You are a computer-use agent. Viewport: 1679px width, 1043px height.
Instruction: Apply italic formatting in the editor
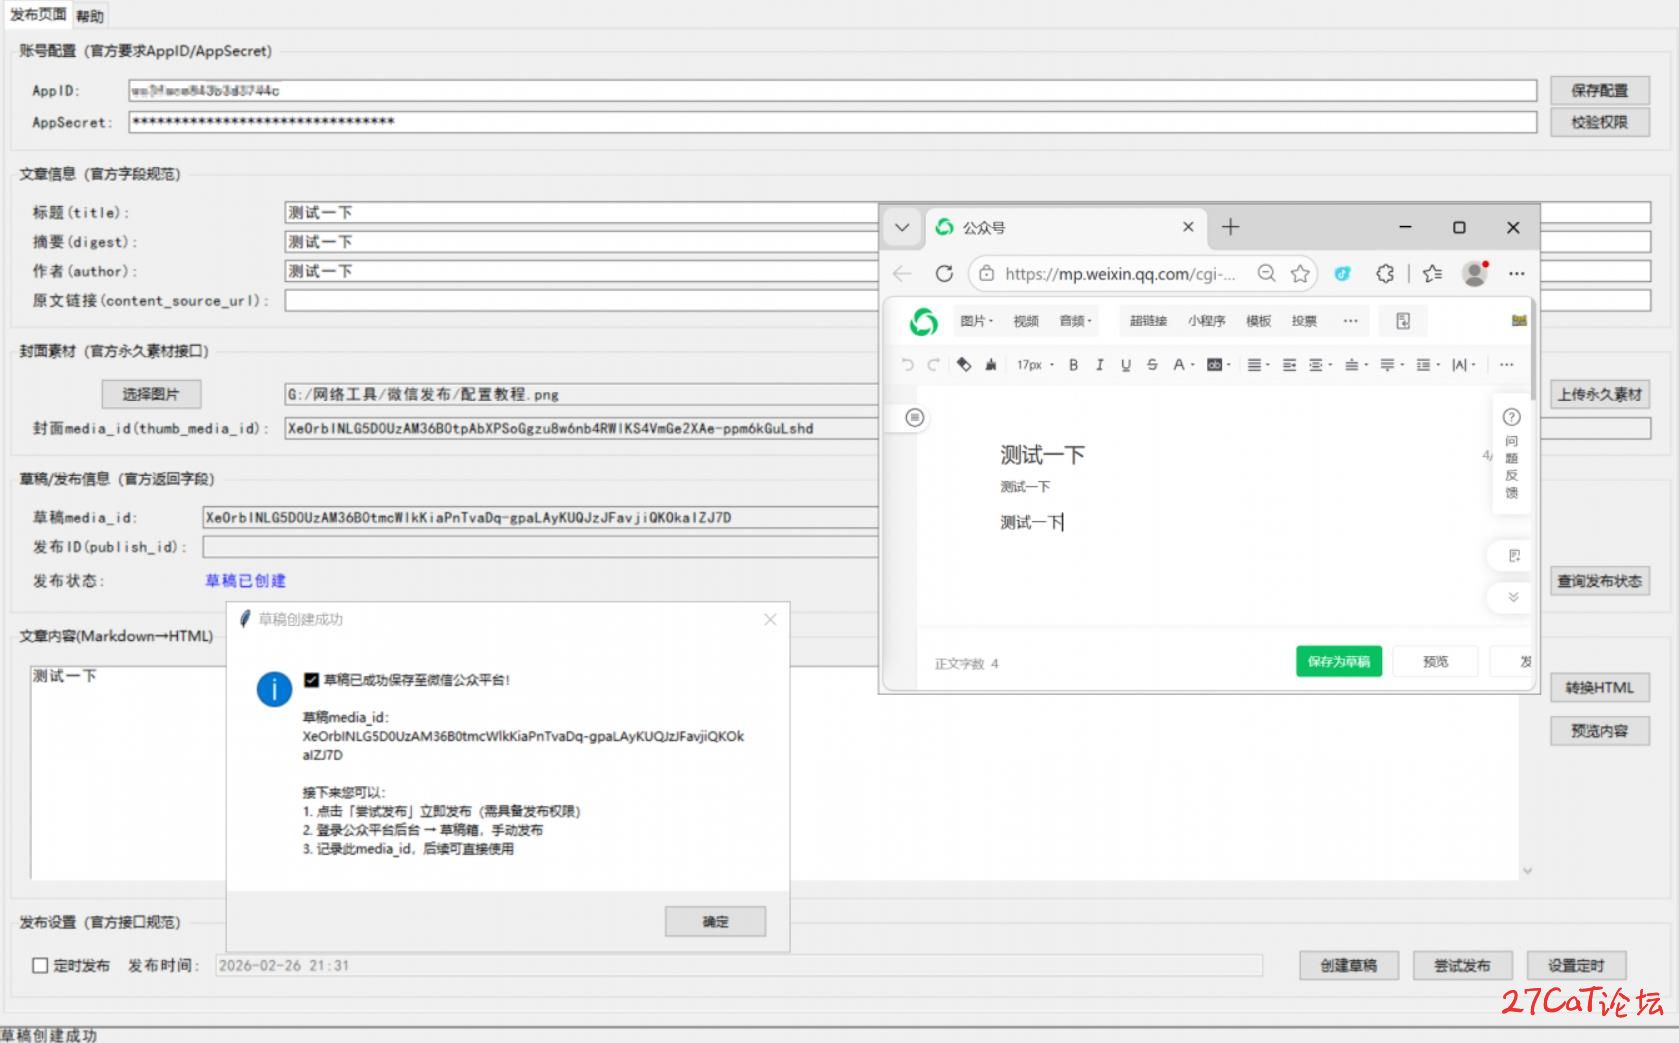point(1099,365)
